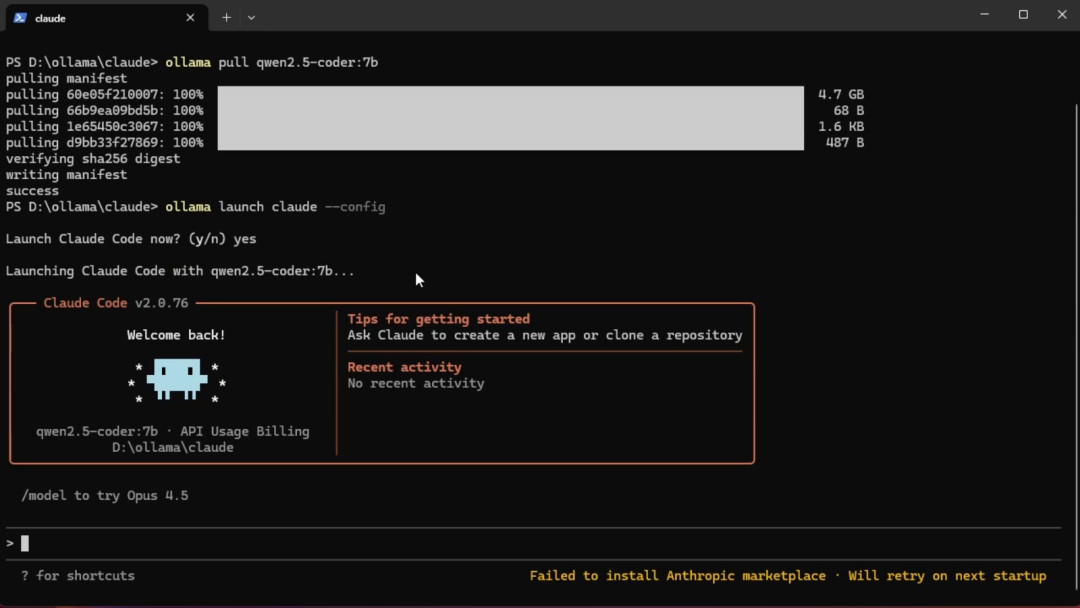Click 'Launch Claude Code now? (y/n) yes' line
Screen dimensions: 1080x608
(131, 239)
